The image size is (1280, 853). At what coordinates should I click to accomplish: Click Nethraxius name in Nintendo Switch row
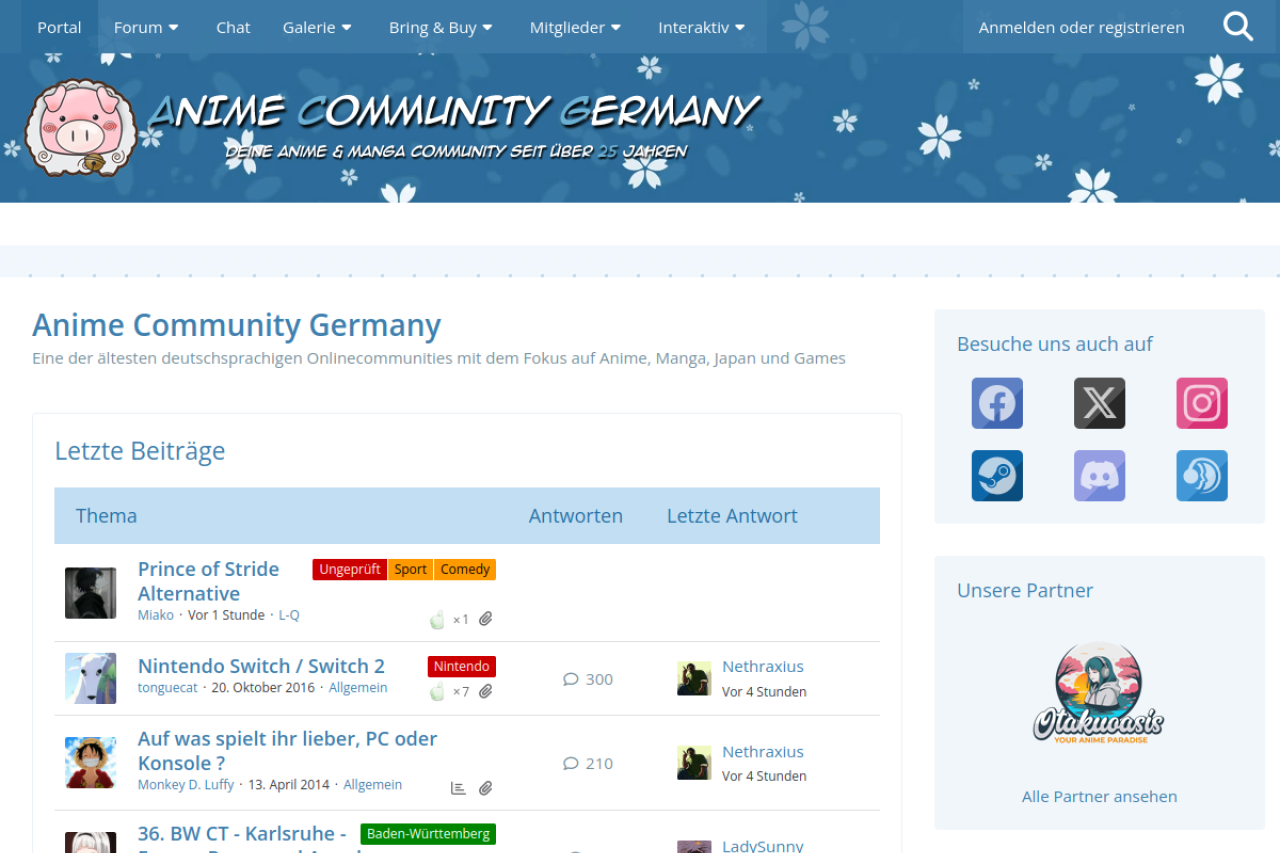click(763, 666)
